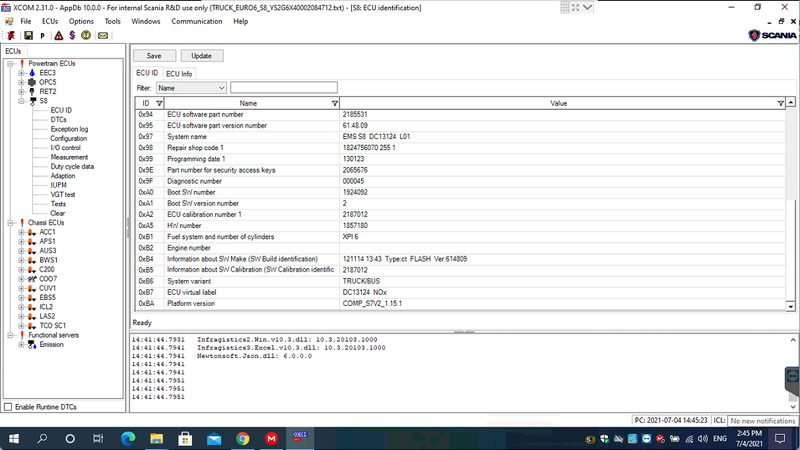This screenshot has width=800, height=450.
Task: Select Measurement under S8
Action: click(69, 157)
